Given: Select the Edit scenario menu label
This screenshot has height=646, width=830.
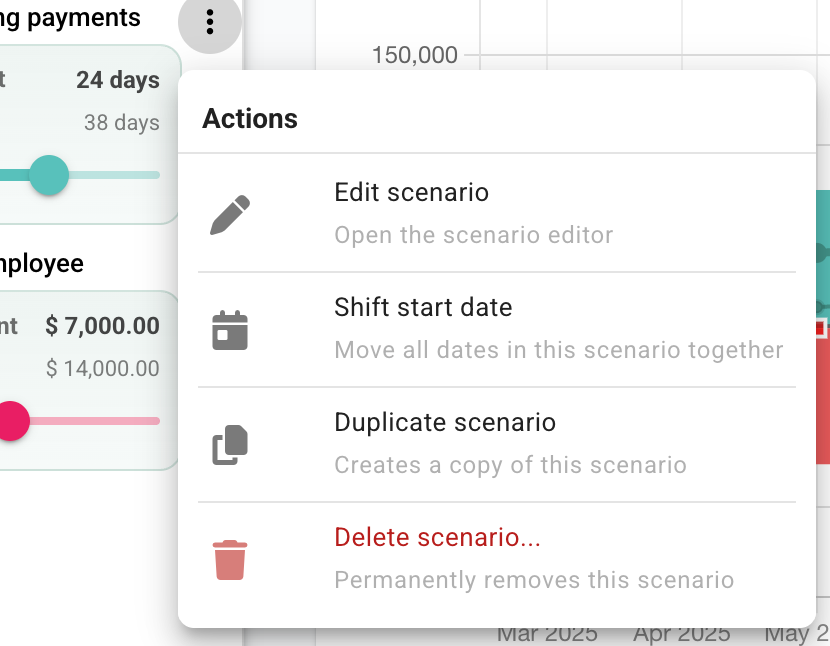Looking at the screenshot, I should point(411,192).
